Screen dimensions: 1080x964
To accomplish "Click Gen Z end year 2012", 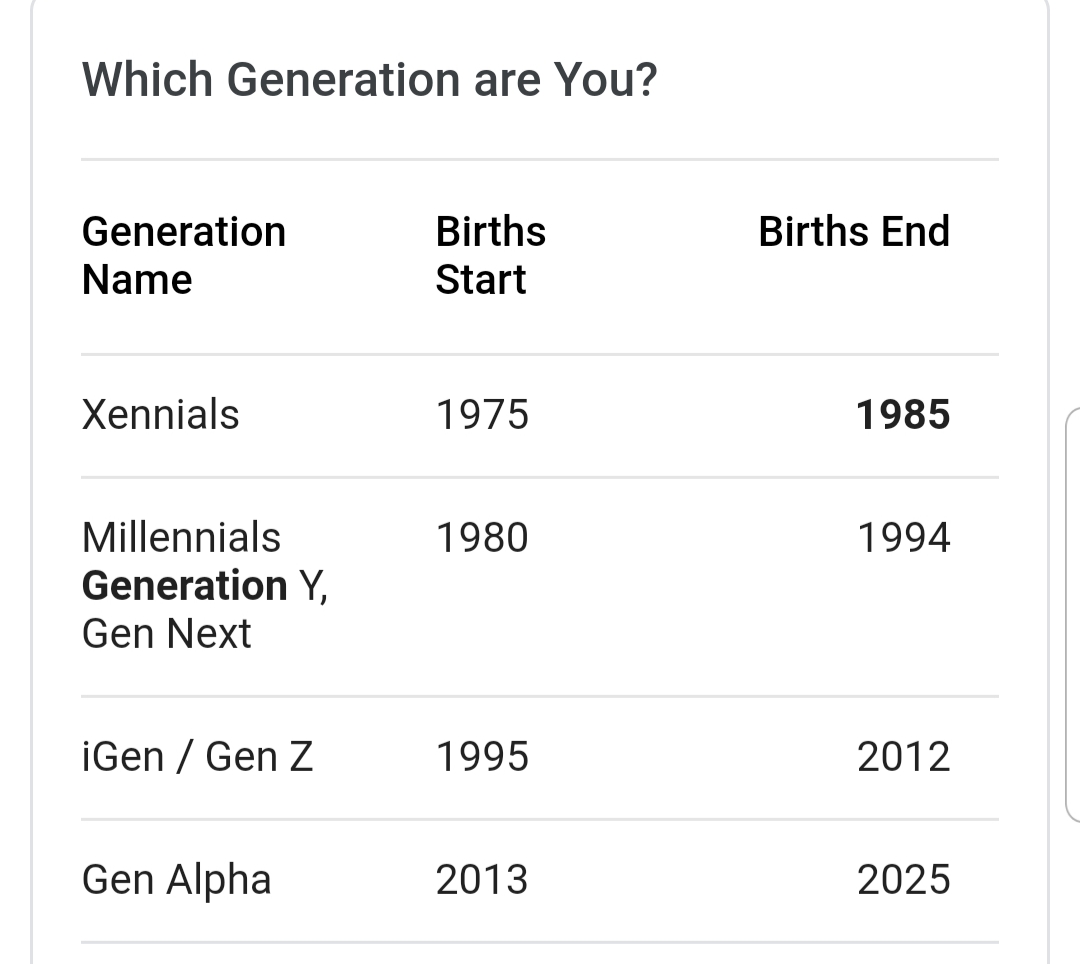I will pyautogui.click(x=904, y=756).
